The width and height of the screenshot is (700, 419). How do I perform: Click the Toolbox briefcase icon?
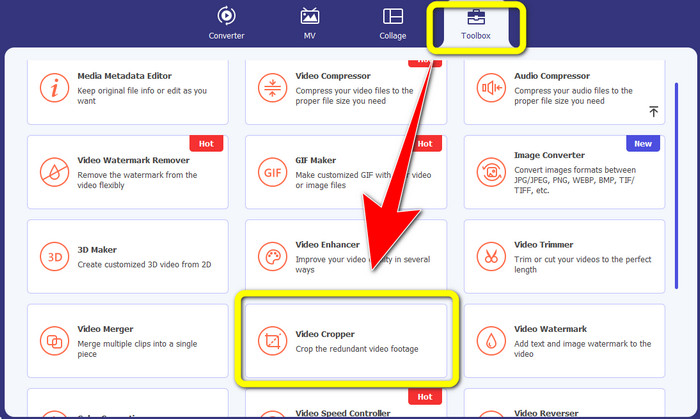(x=476, y=17)
